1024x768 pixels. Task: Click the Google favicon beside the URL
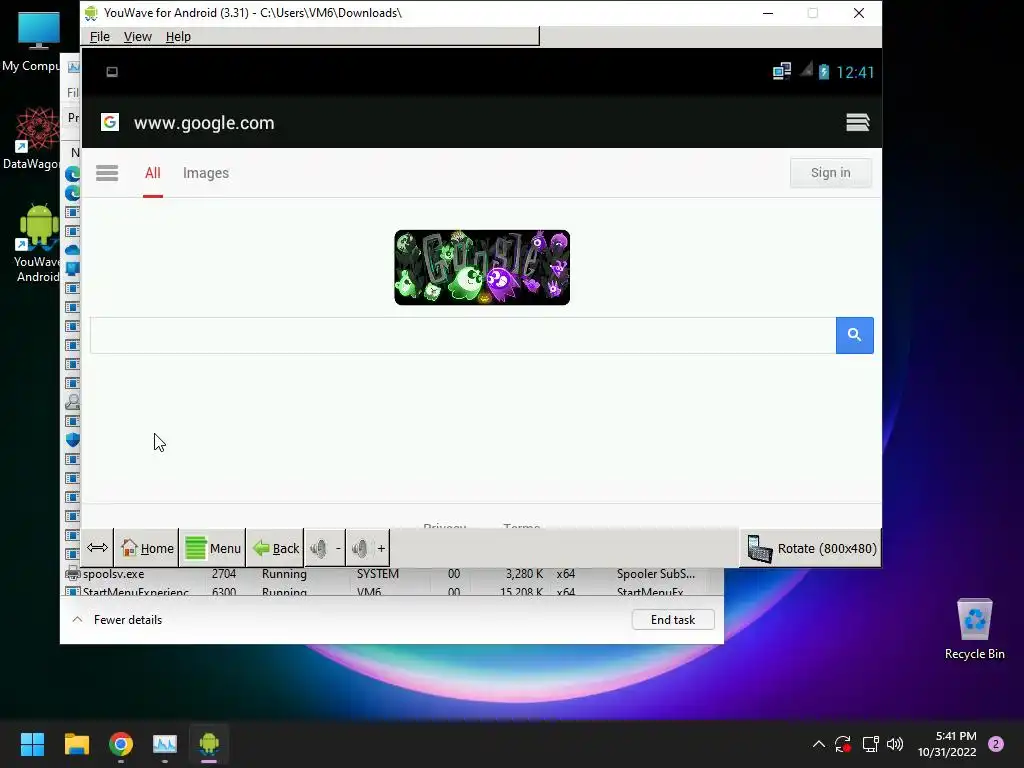click(110, 122)
